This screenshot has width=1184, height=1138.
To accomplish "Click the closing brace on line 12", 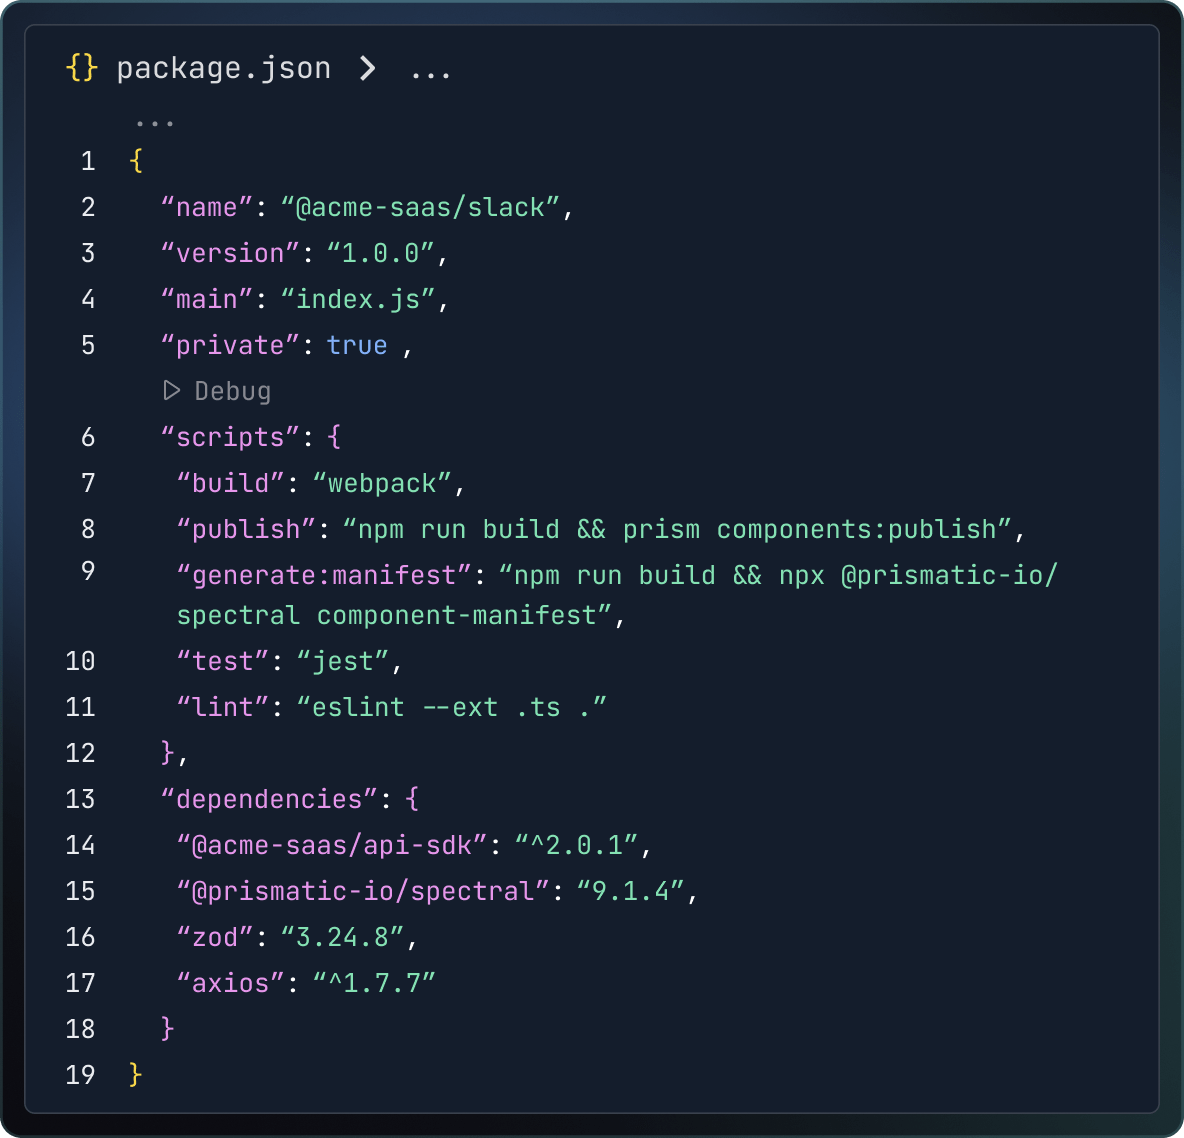I will pos(168,753).
